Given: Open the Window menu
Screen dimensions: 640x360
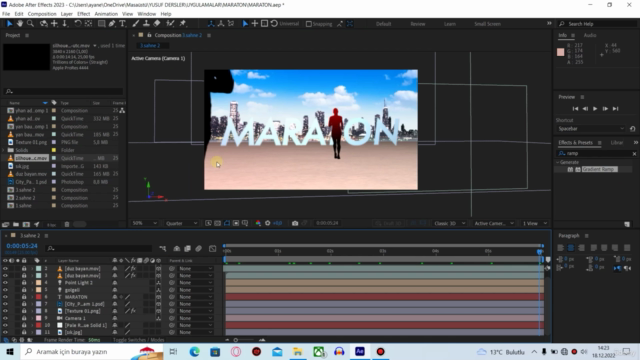Looking at the screenshot, I should tap(147, 14).
